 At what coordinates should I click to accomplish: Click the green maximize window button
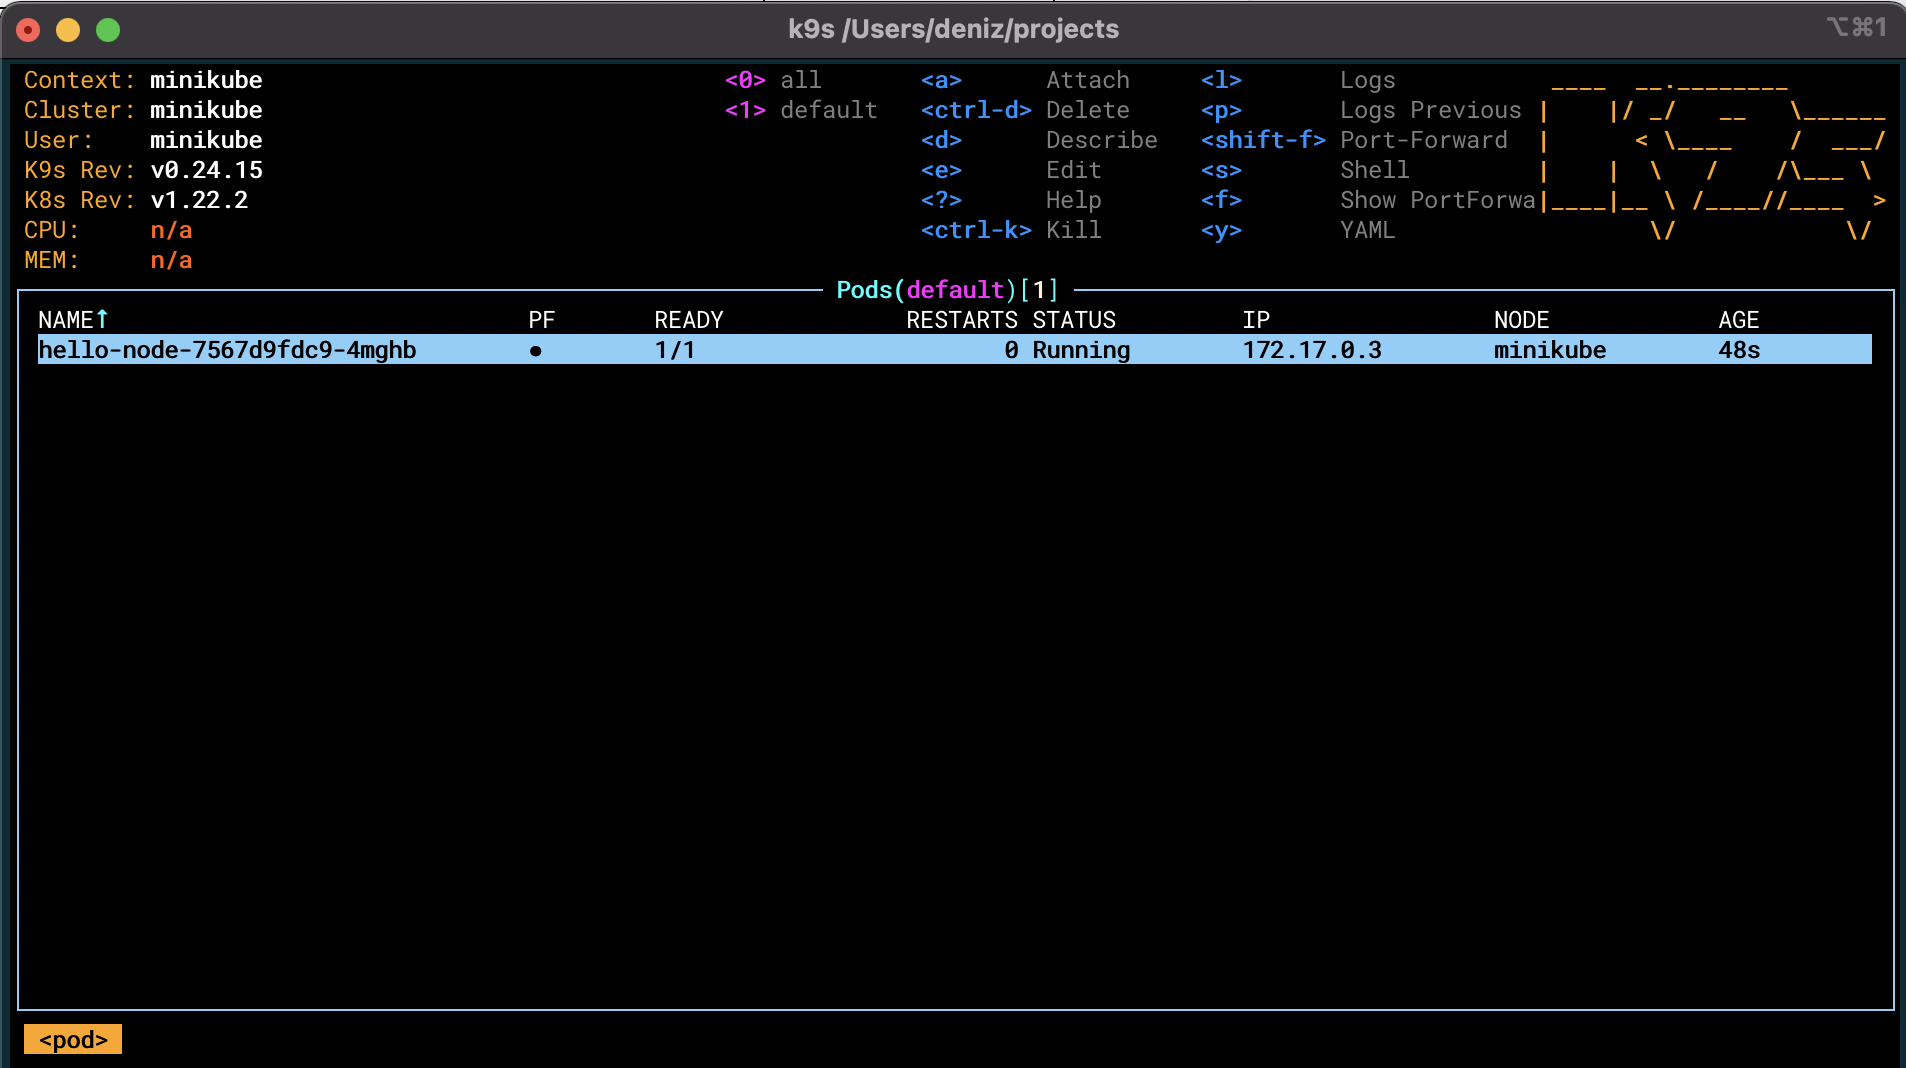coord(108,30)
